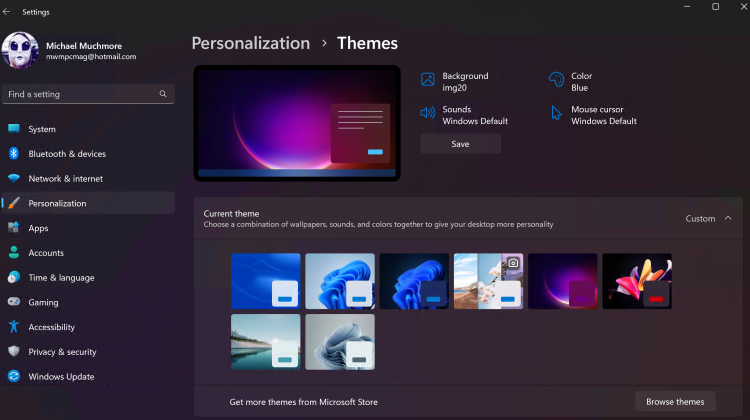The image size is (750, 420).
Task: Click the Background picture icon
Action: pyautogui.click(x=428, y=80)
